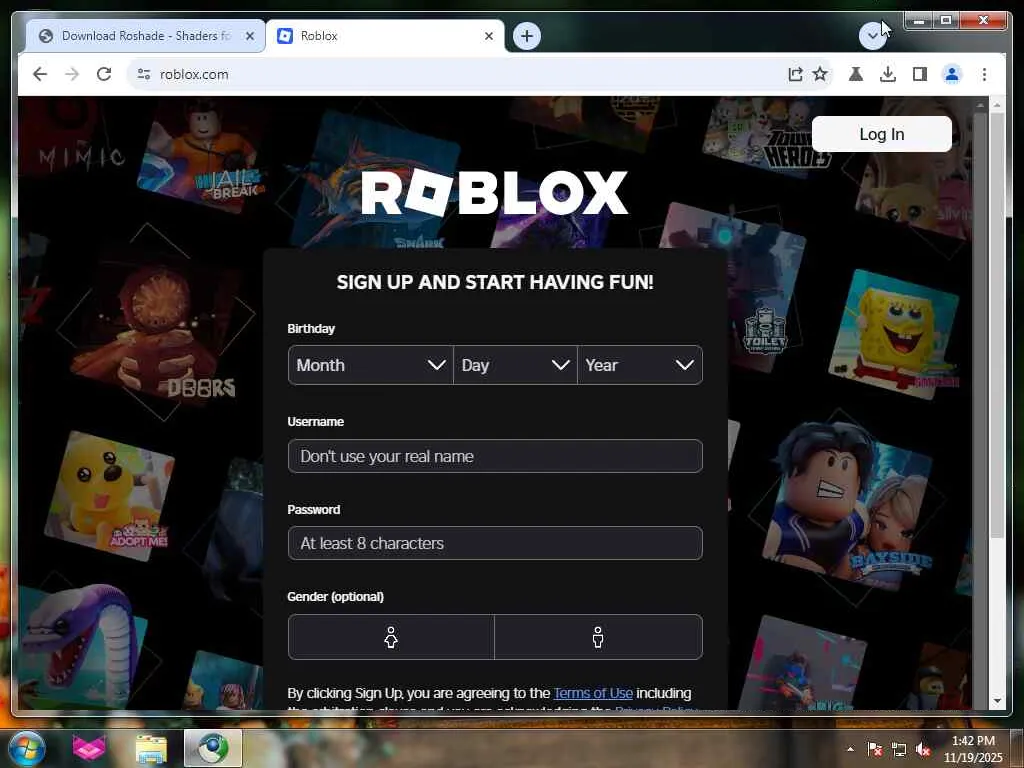The width and height of the screenshot is (1024, 768).
Task: Open the Action Center flag icon
Action: click(x=874, y=749)
